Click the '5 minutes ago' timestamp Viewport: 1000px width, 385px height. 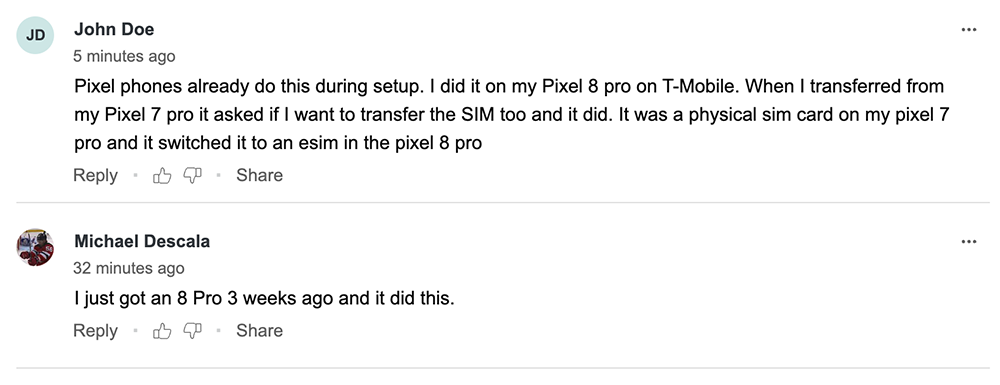[124, 56]
